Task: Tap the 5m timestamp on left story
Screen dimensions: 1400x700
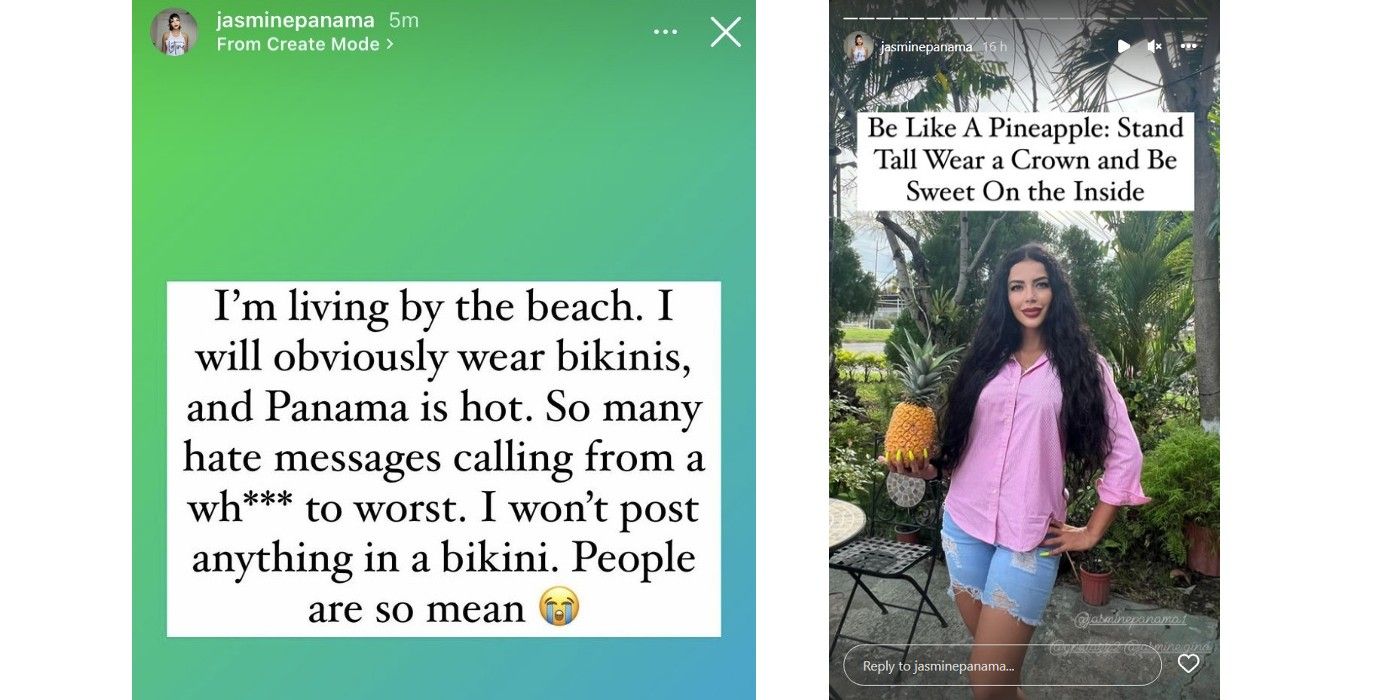Action: (403, 20)
